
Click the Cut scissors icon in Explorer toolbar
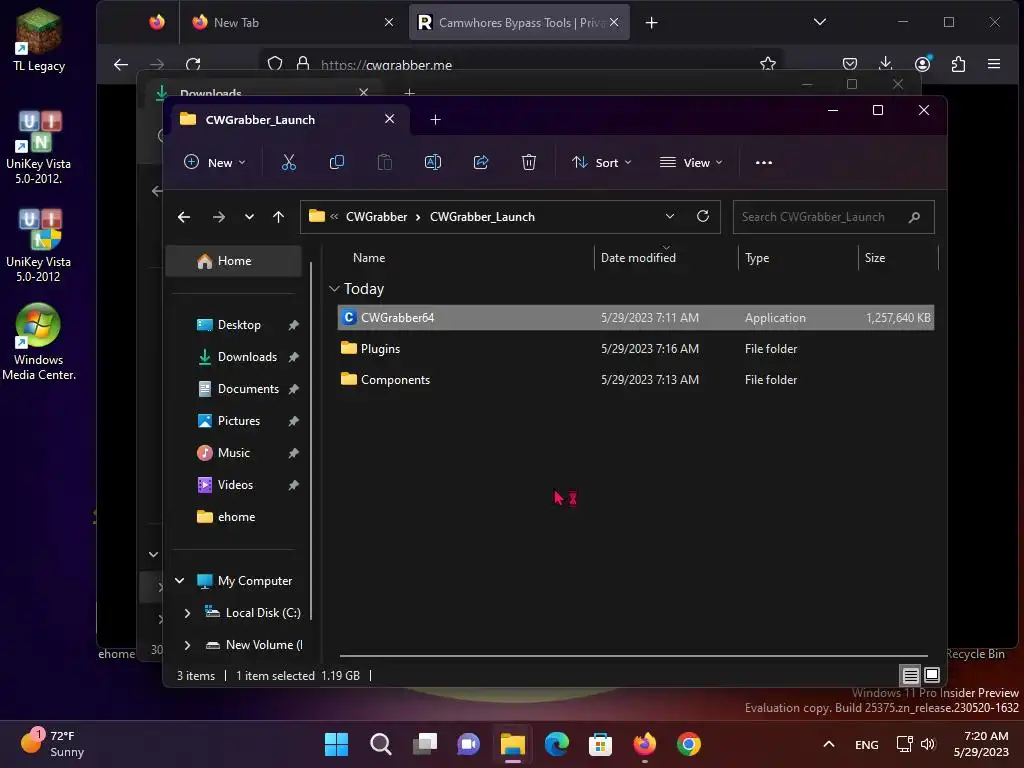289,163
